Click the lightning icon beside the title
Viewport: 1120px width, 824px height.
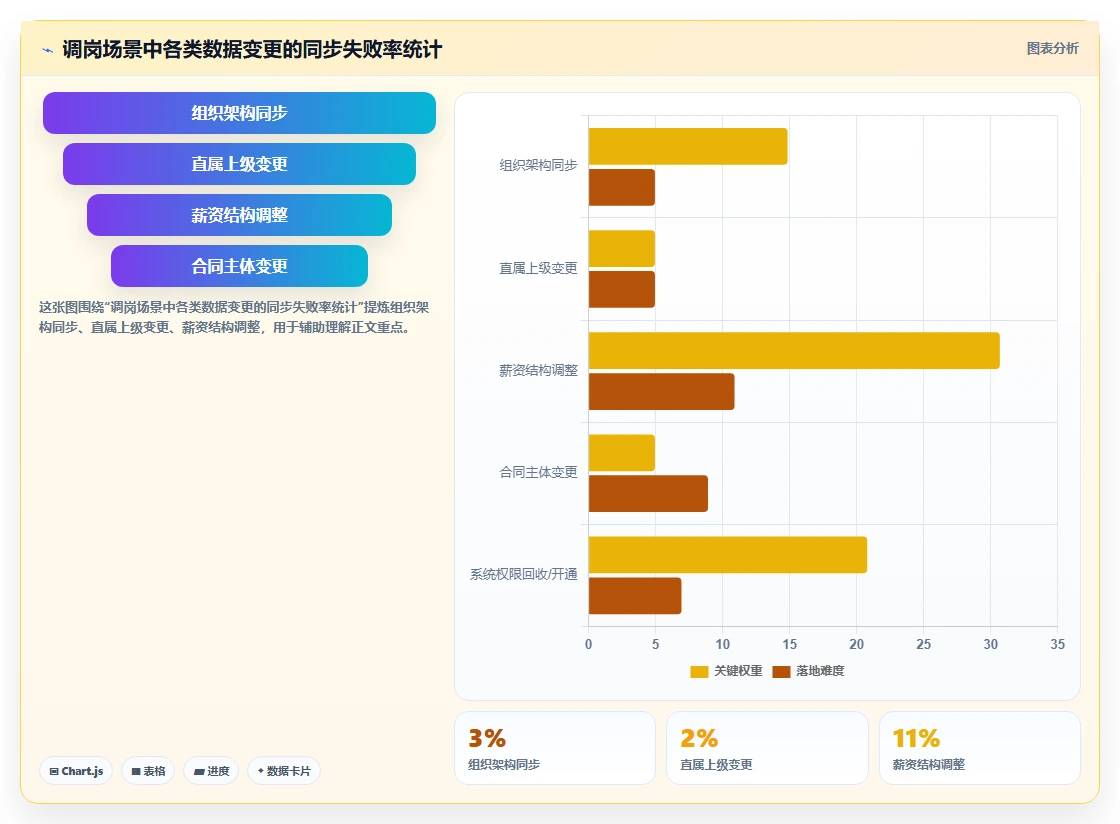coord(48,50)
